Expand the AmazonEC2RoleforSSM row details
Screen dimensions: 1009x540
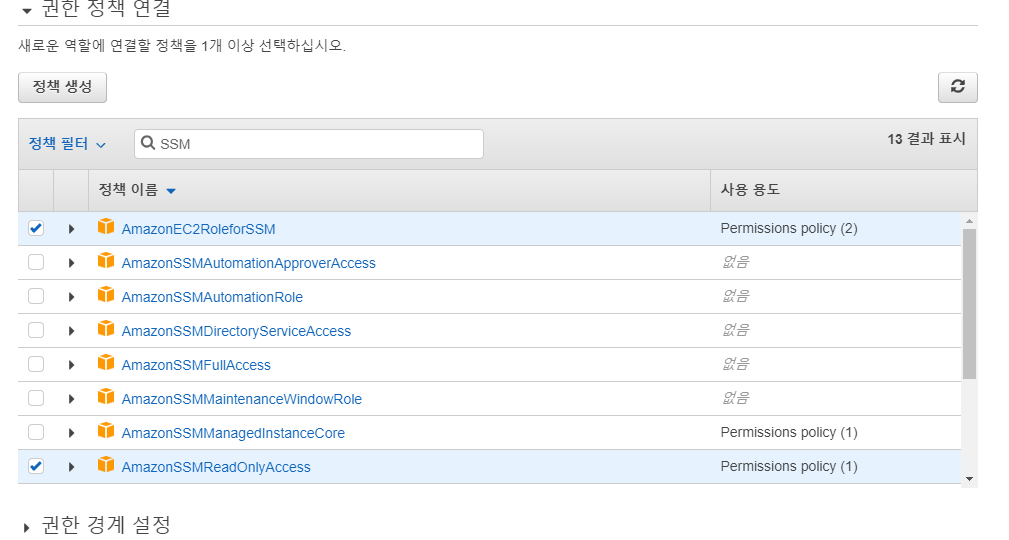(71, 229)
